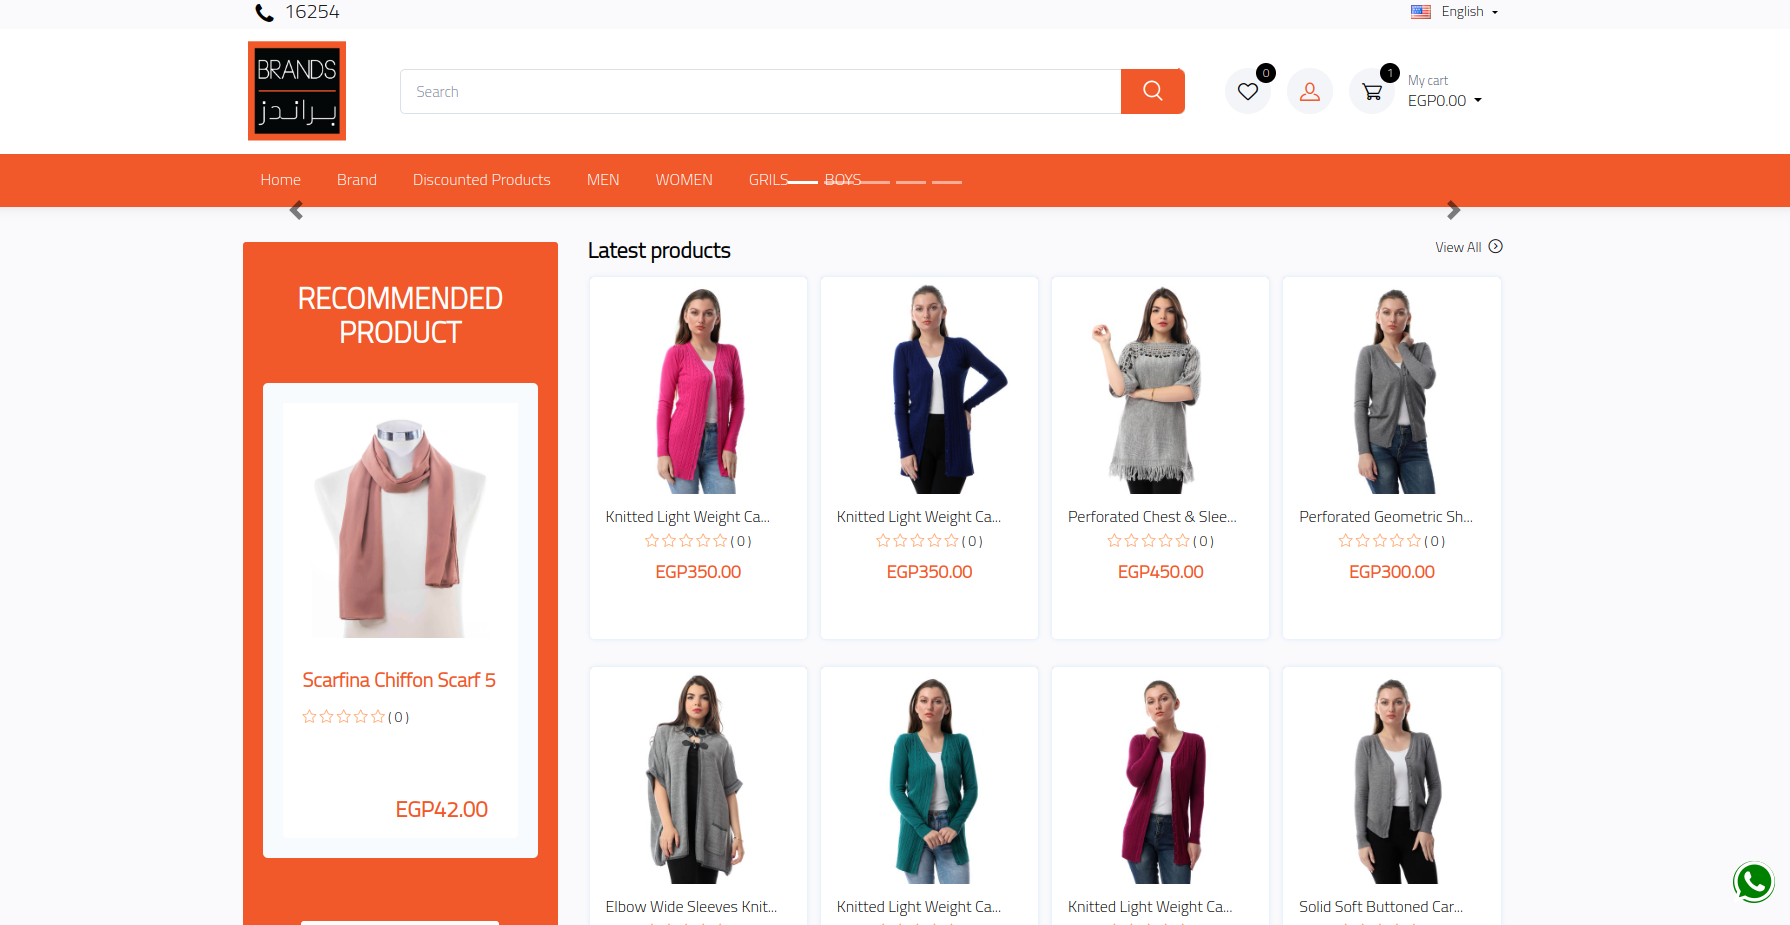Expand the English language dropdown
The width and height of the screenshot is (1790, 925).
(x=1455, y=12)
